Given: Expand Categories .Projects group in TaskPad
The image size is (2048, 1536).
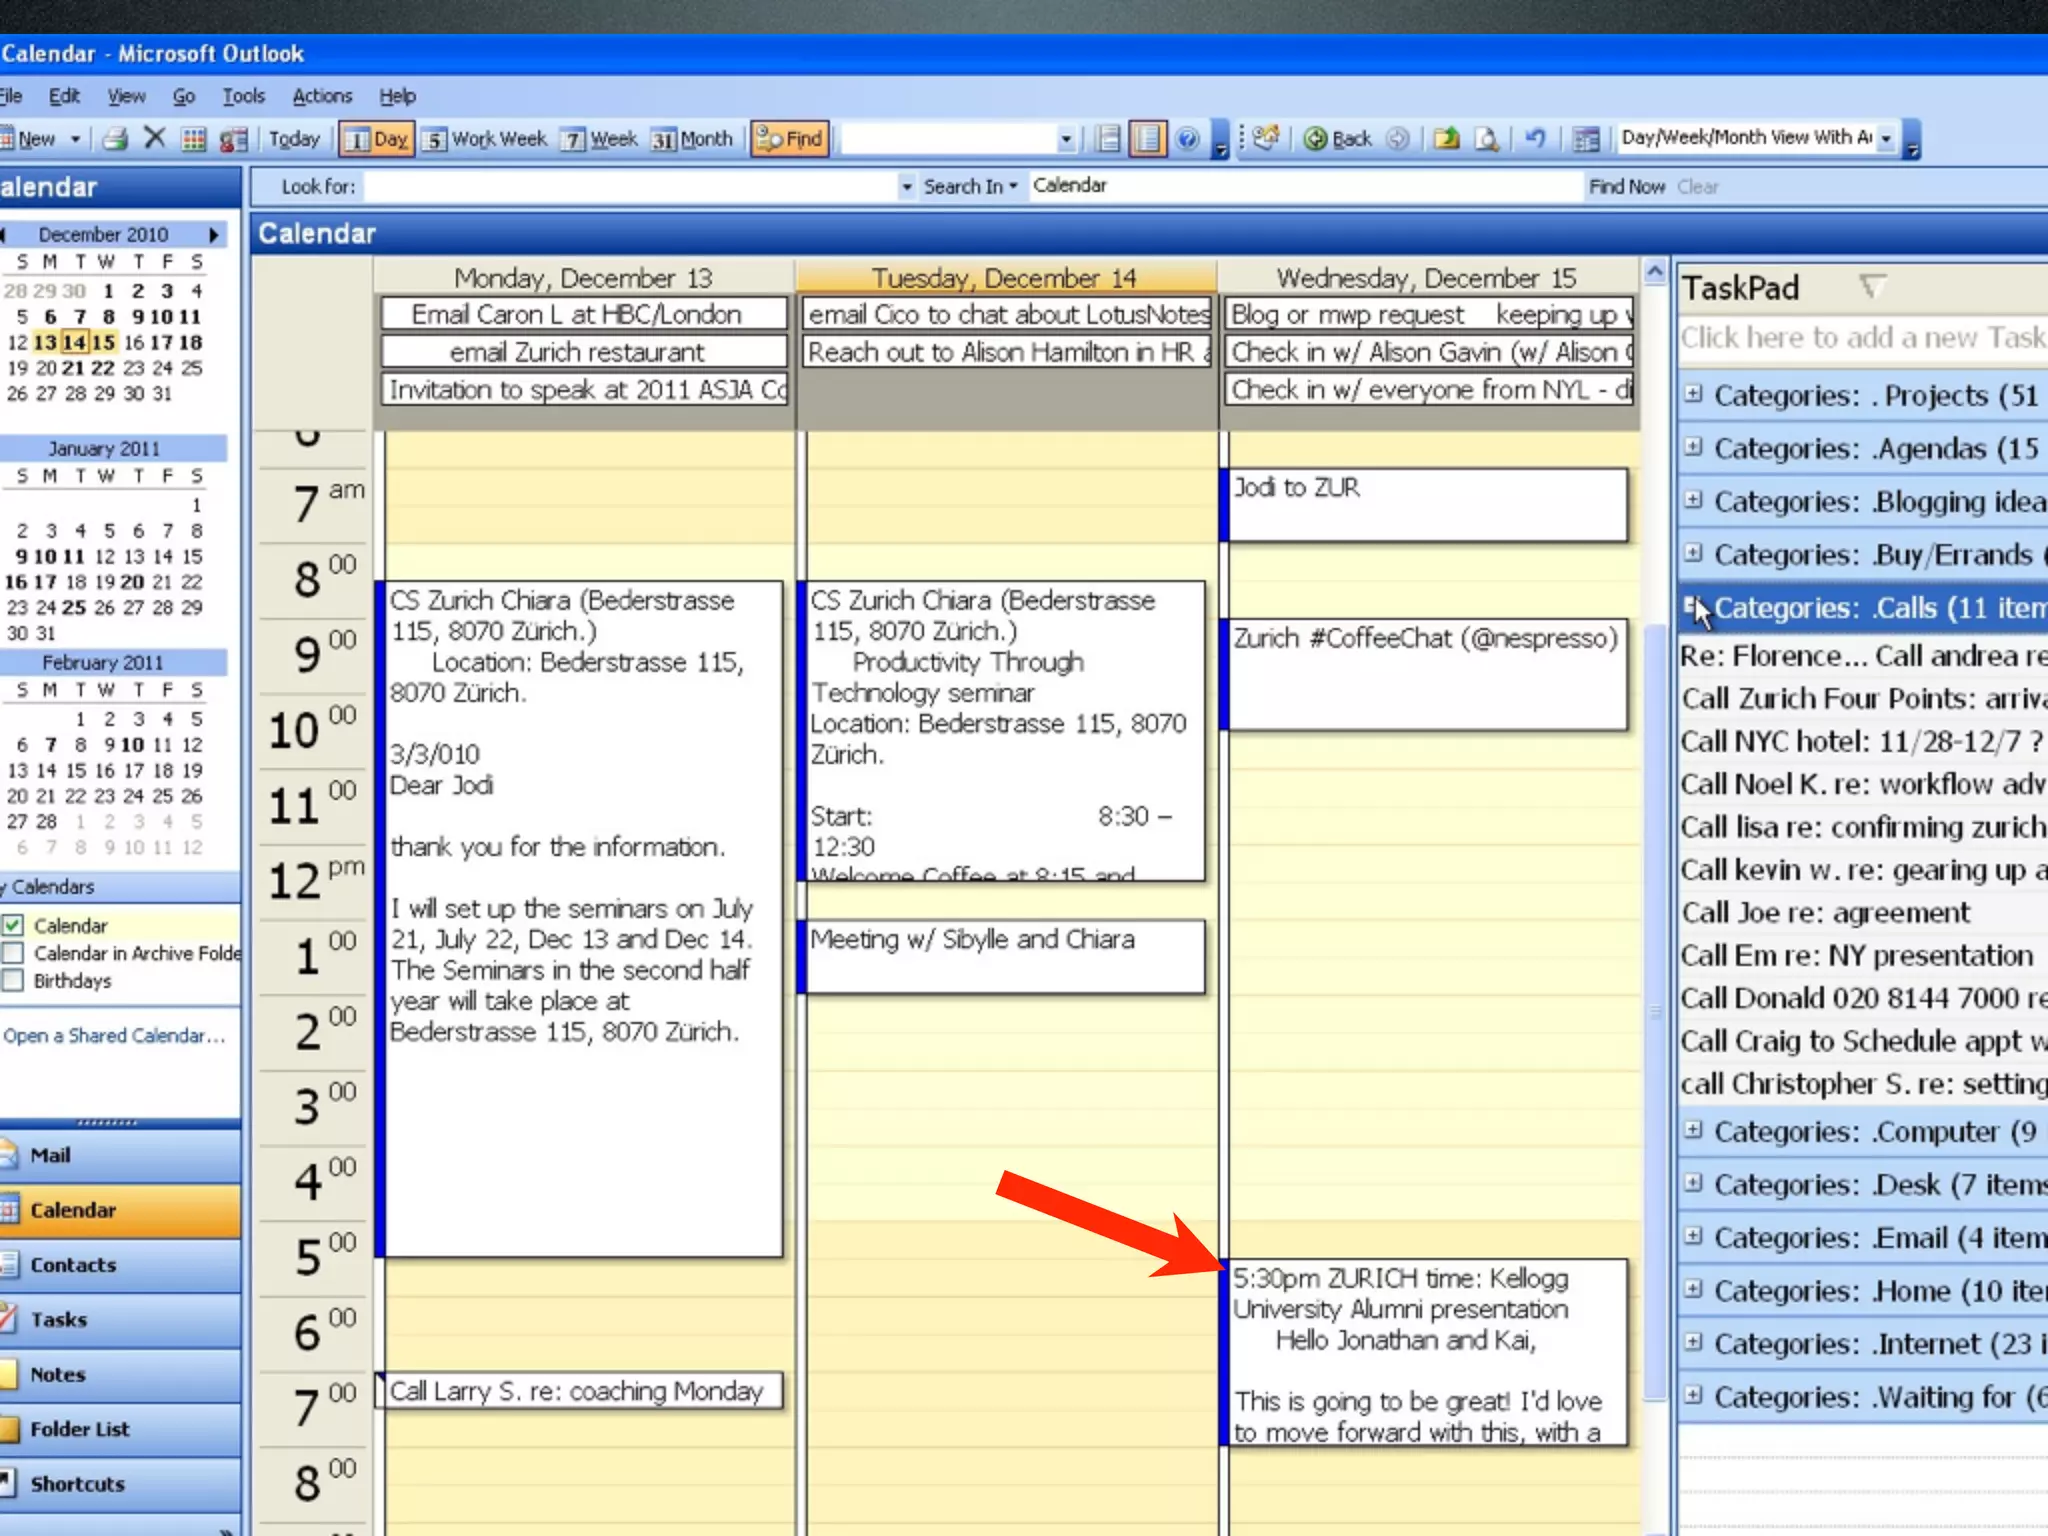Looking at the screenshot, I should pyautogui.click(x=1692, y=394).
